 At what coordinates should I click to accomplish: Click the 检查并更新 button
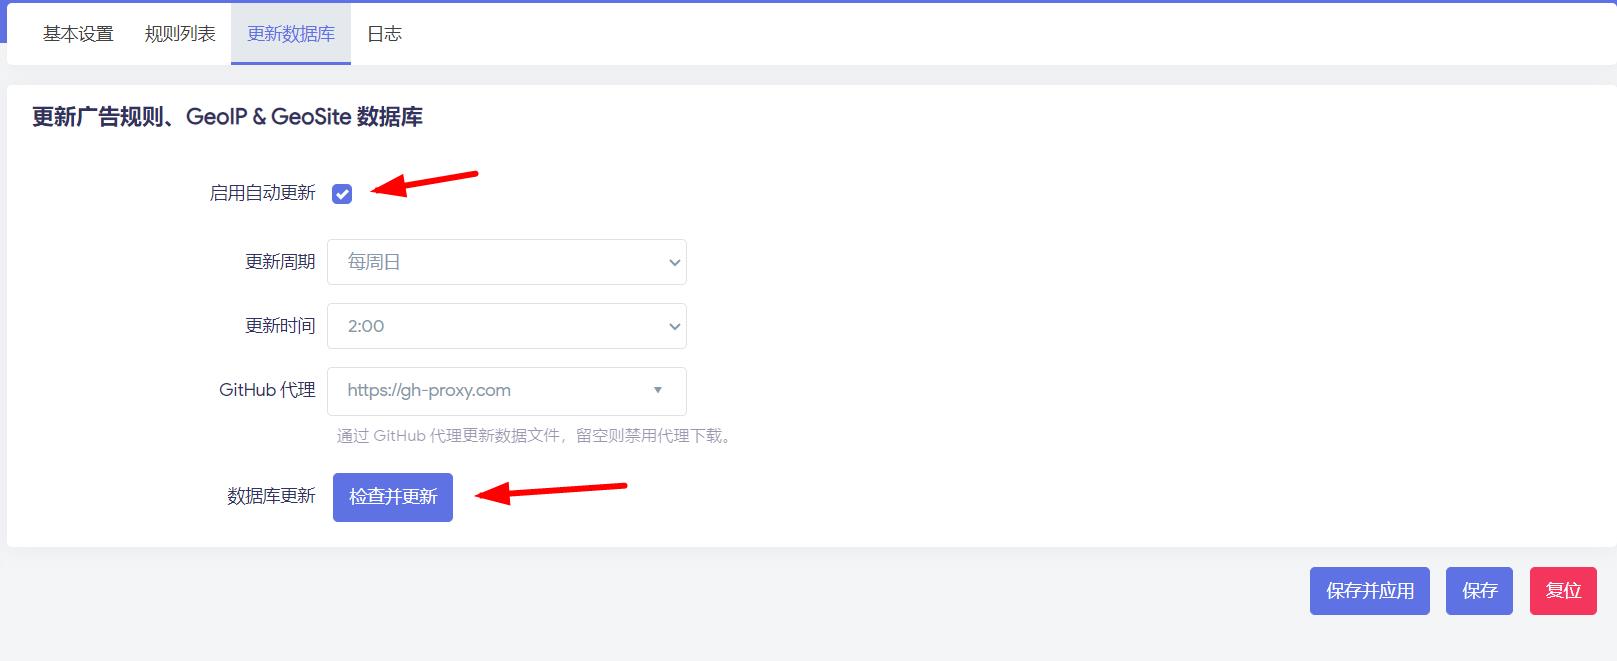pyautogui.click(x=393, y=497)
